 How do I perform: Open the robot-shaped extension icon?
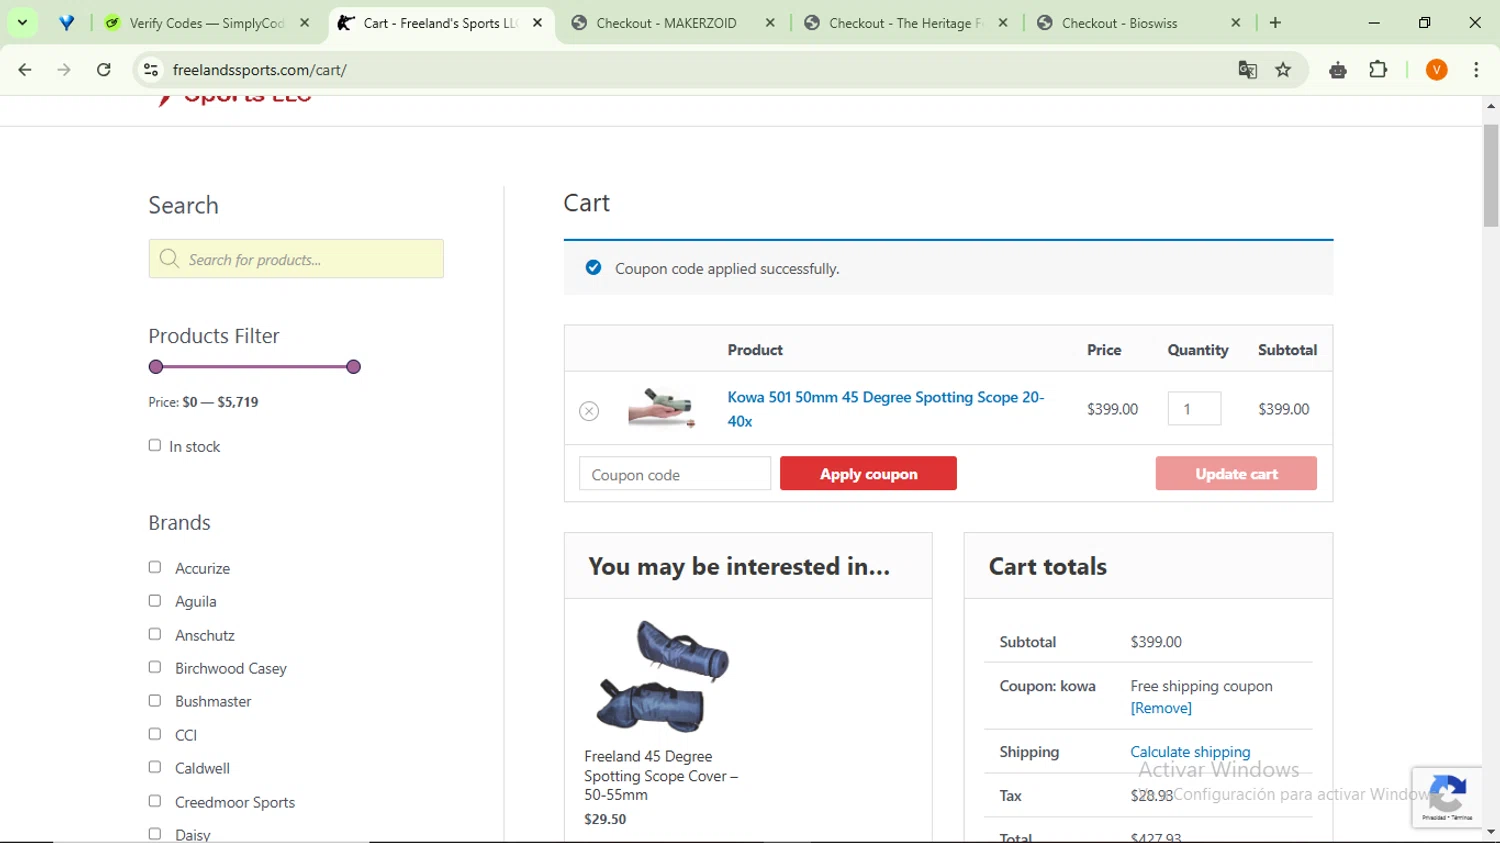(1338, 70)
